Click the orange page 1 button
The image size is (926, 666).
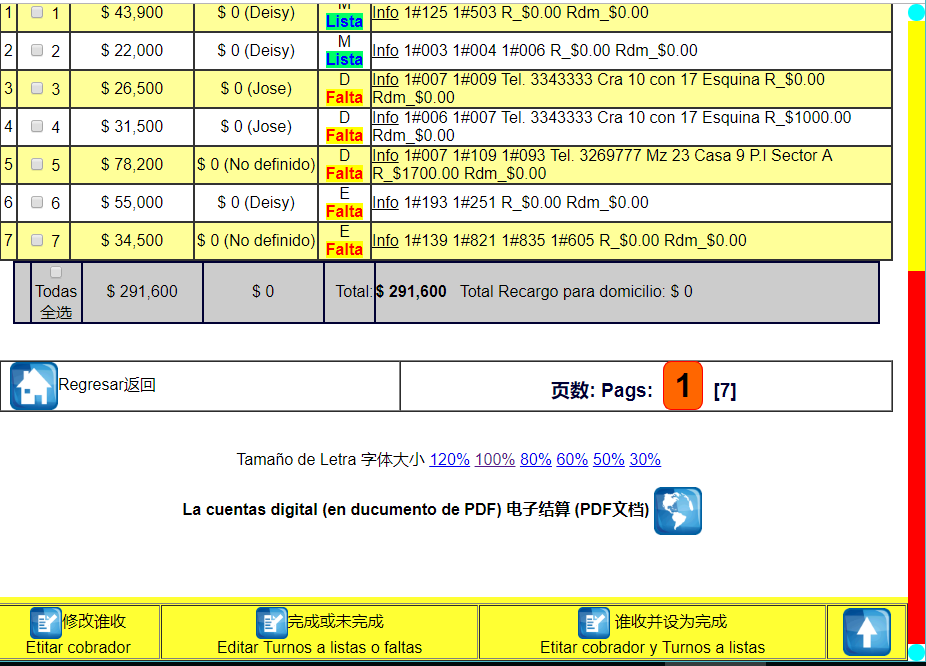(x=683, y=386)
